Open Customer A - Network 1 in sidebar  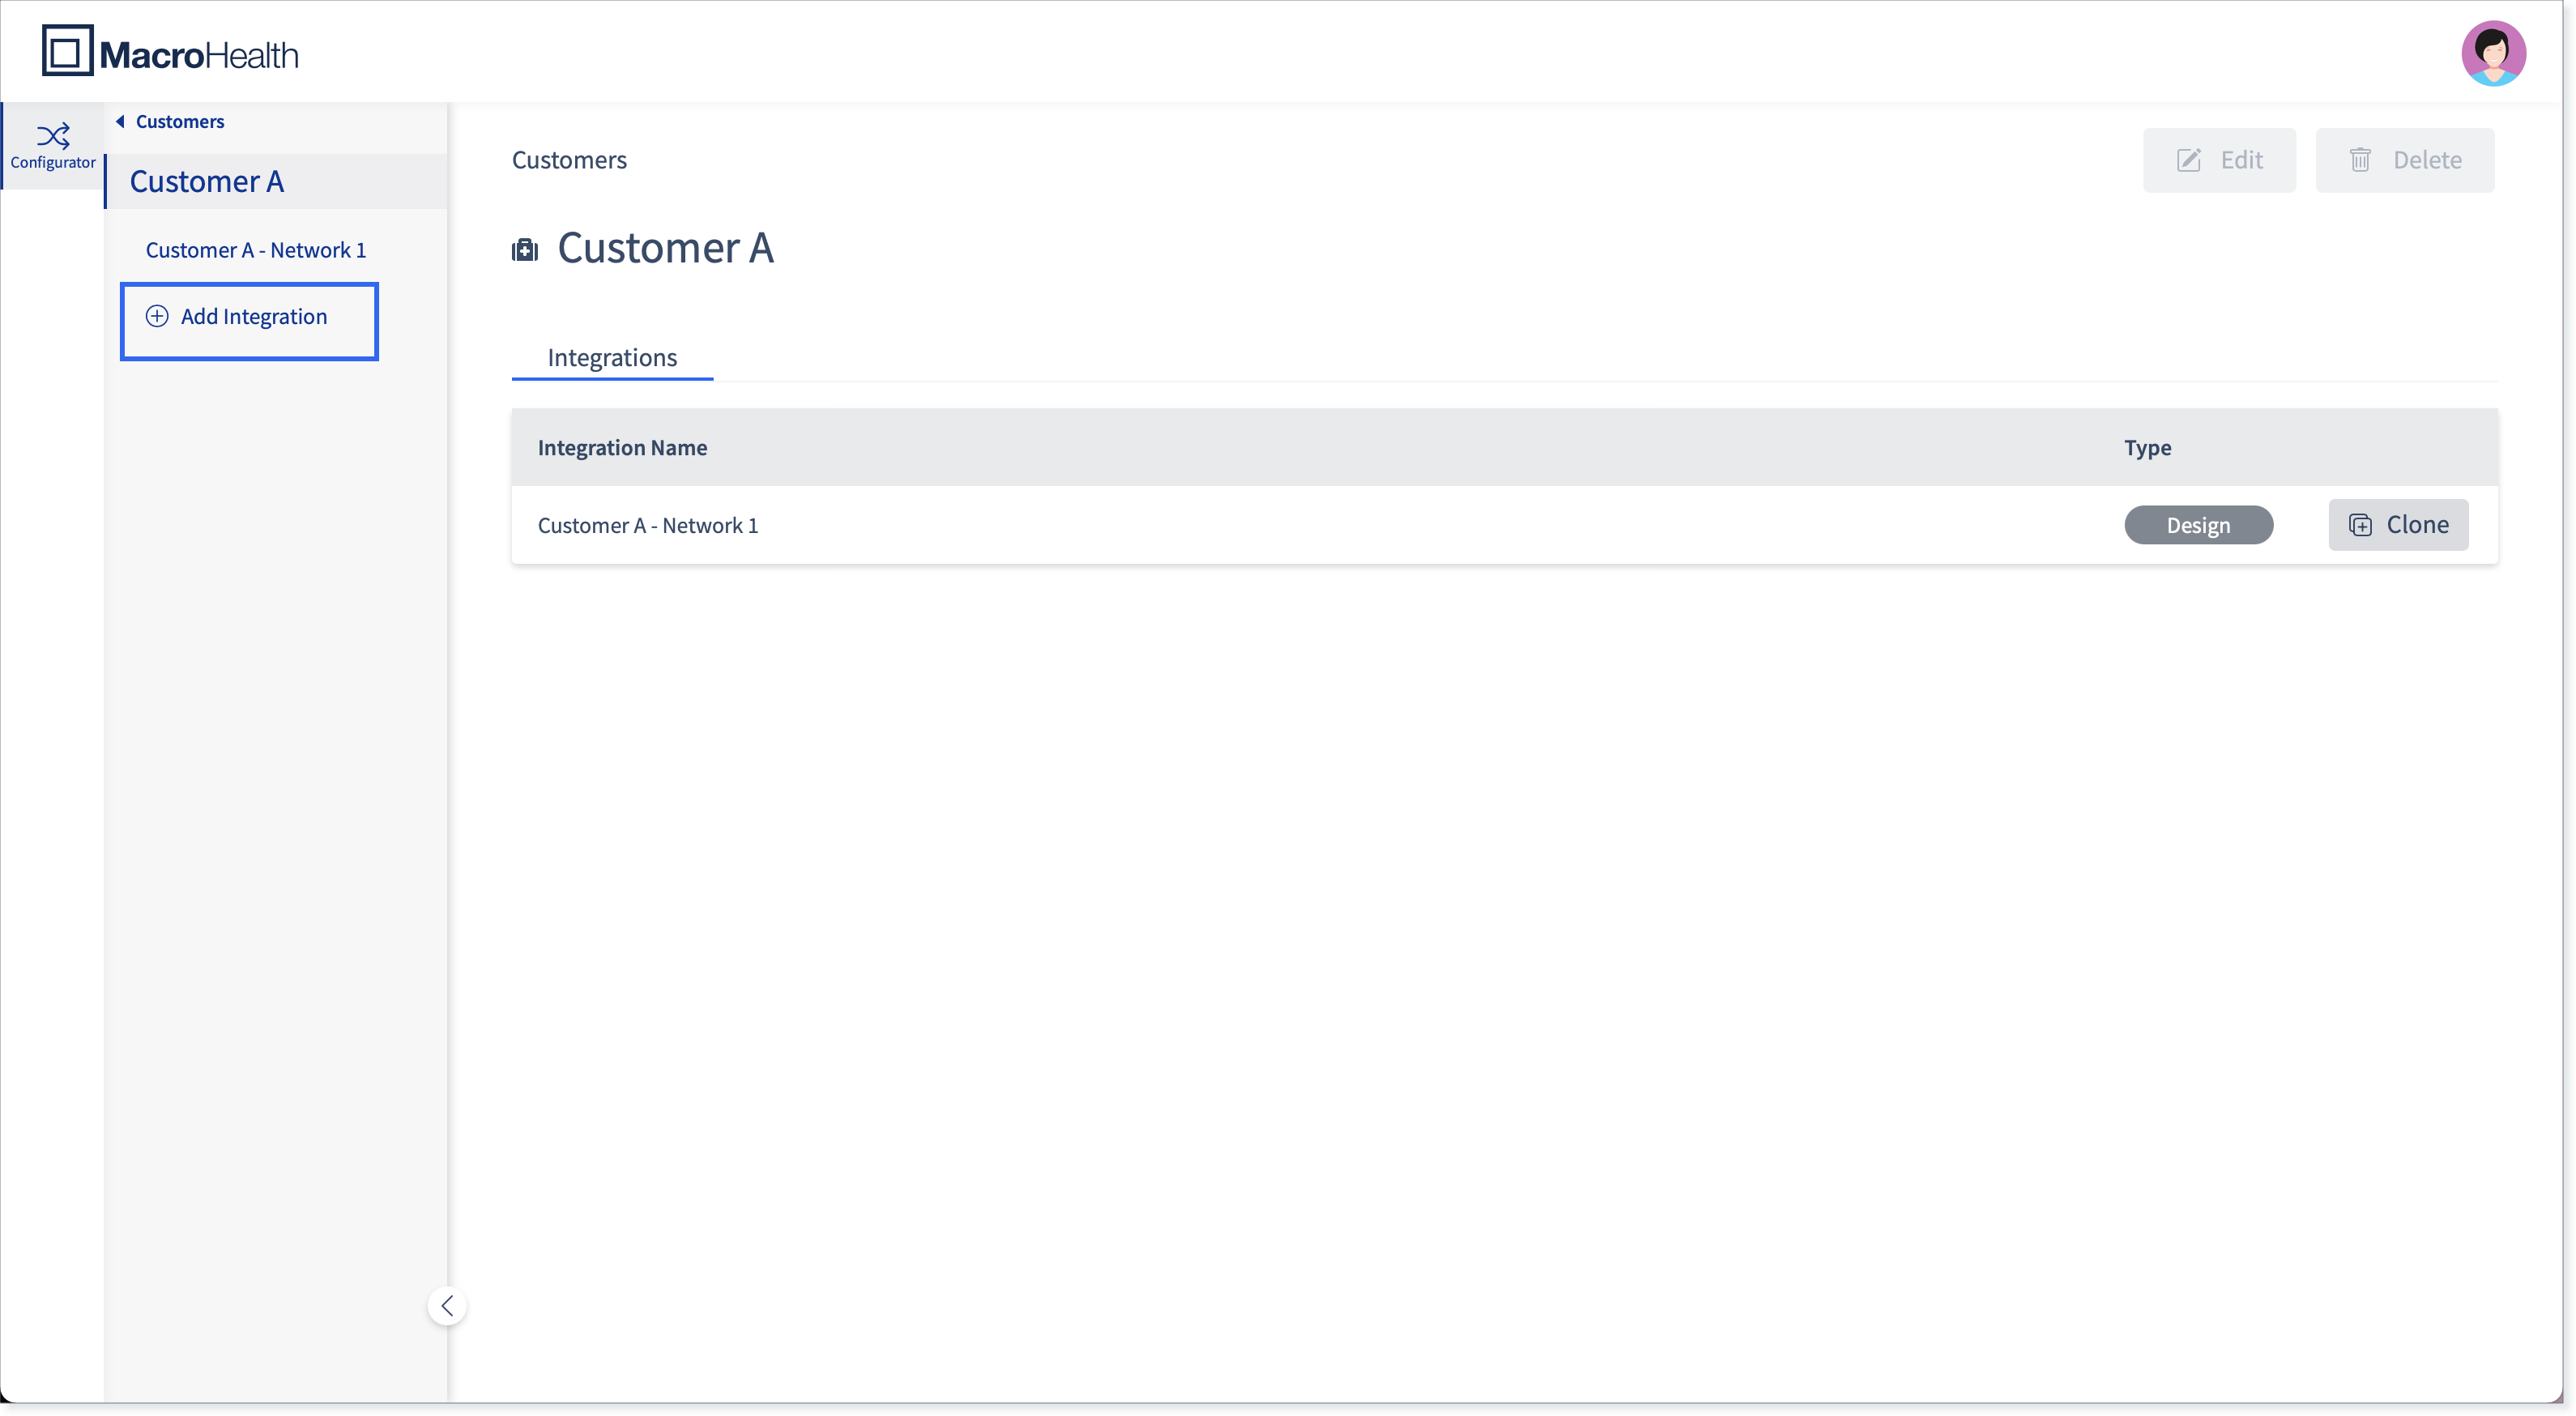click(x=256, y=250)
